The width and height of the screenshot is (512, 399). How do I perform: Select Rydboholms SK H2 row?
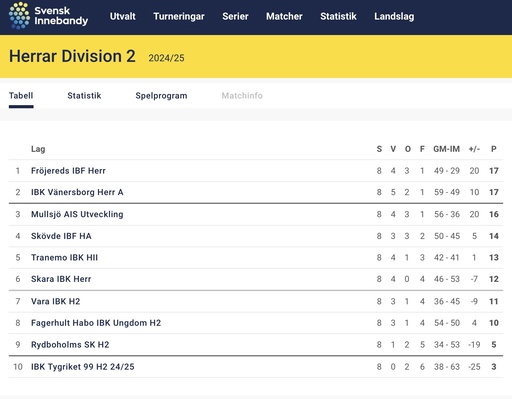pos(256,345)
